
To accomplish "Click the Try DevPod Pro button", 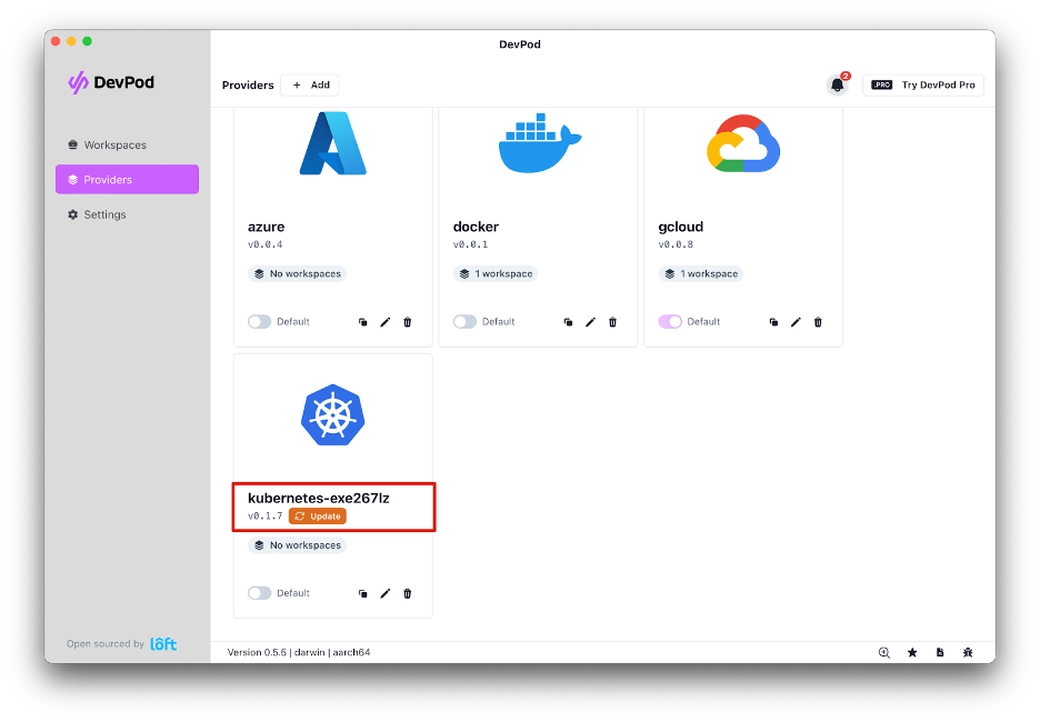I will (923, 85).
